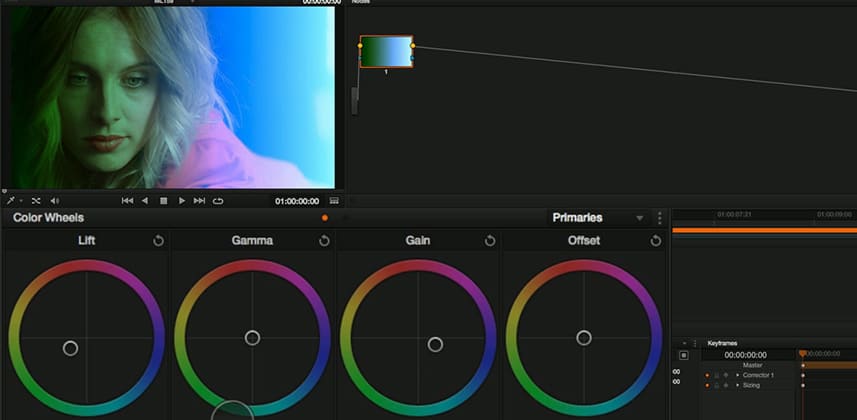Click the Color Wheels panel title
This screenshot has height=420, width=857.
coord(49,218)
